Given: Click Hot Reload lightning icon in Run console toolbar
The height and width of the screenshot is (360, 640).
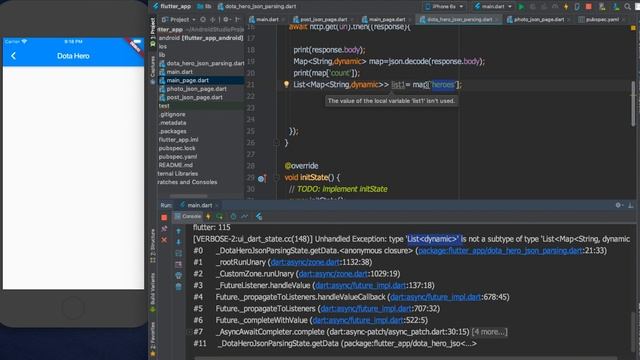Looking at the screenshot, I should (209, 216).
